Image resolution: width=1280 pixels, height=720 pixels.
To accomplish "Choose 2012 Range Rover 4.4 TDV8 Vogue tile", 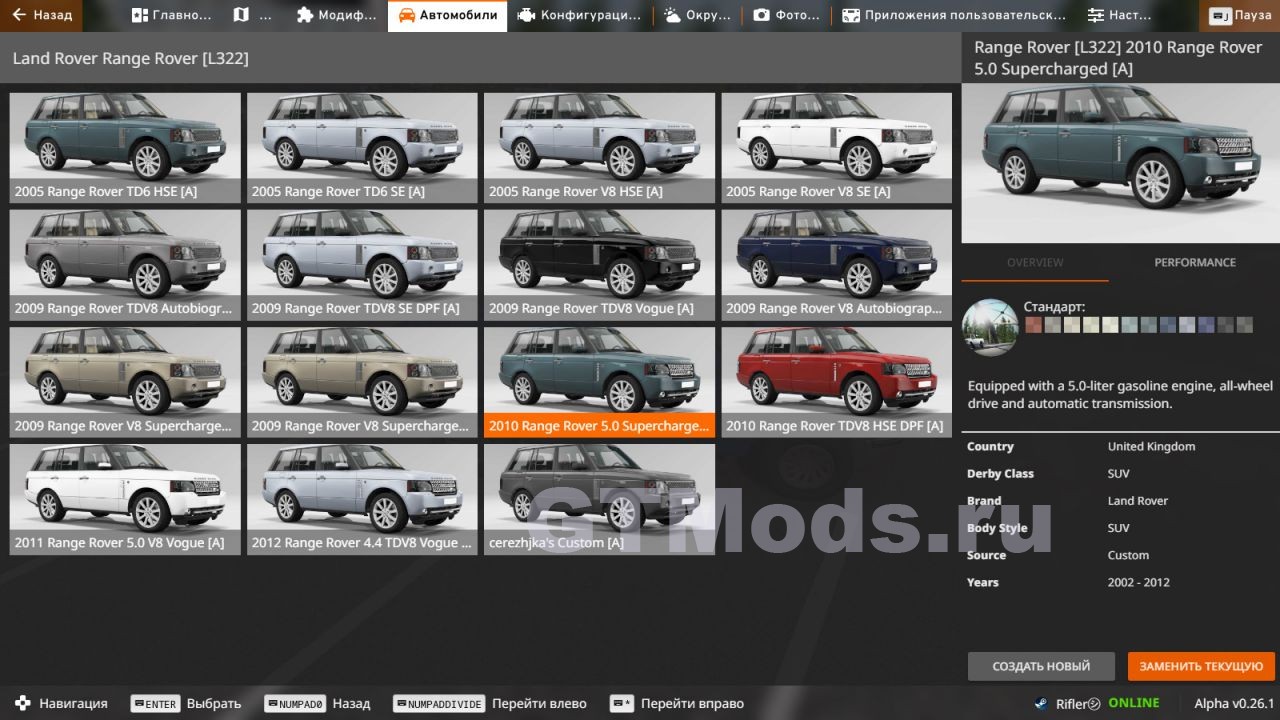I will [362, 499].
